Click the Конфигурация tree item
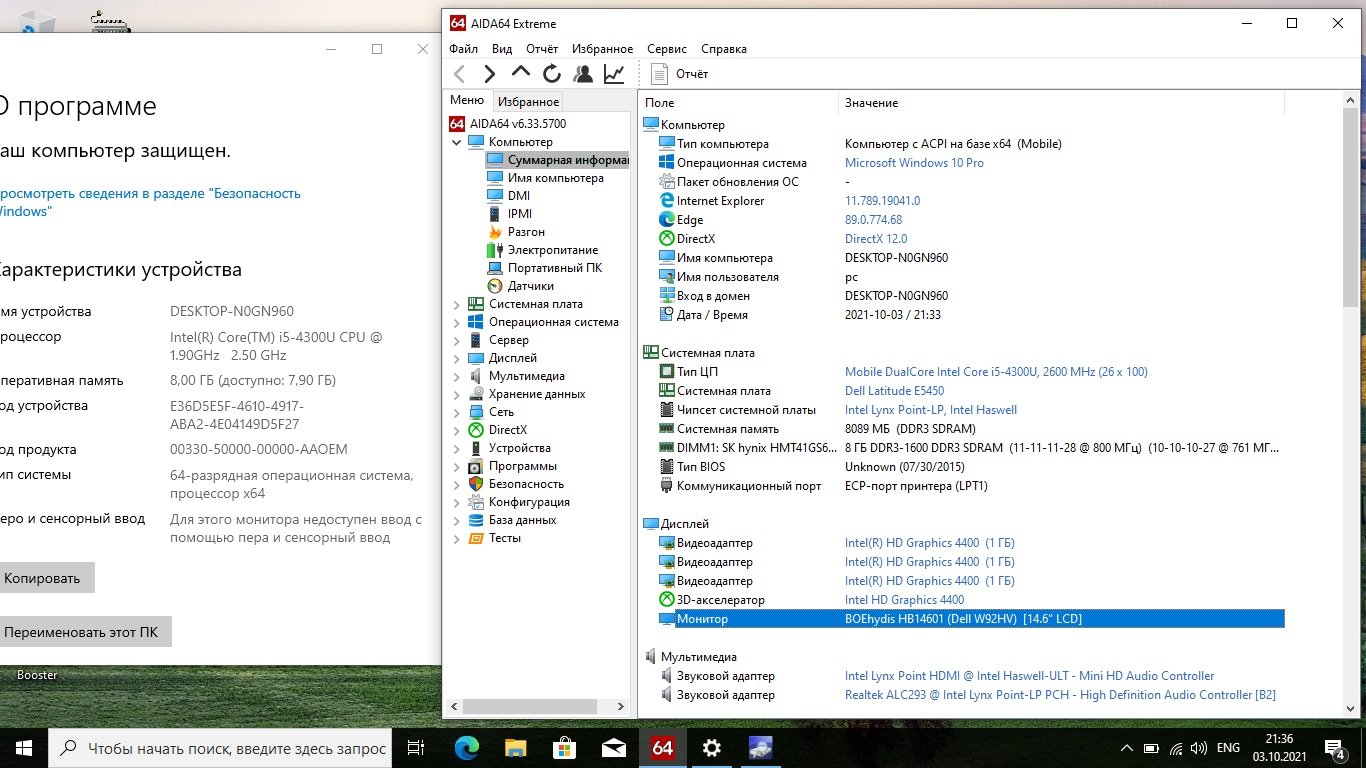The height and width of the screenshot is (768, 1366). [x=528, y=502]
